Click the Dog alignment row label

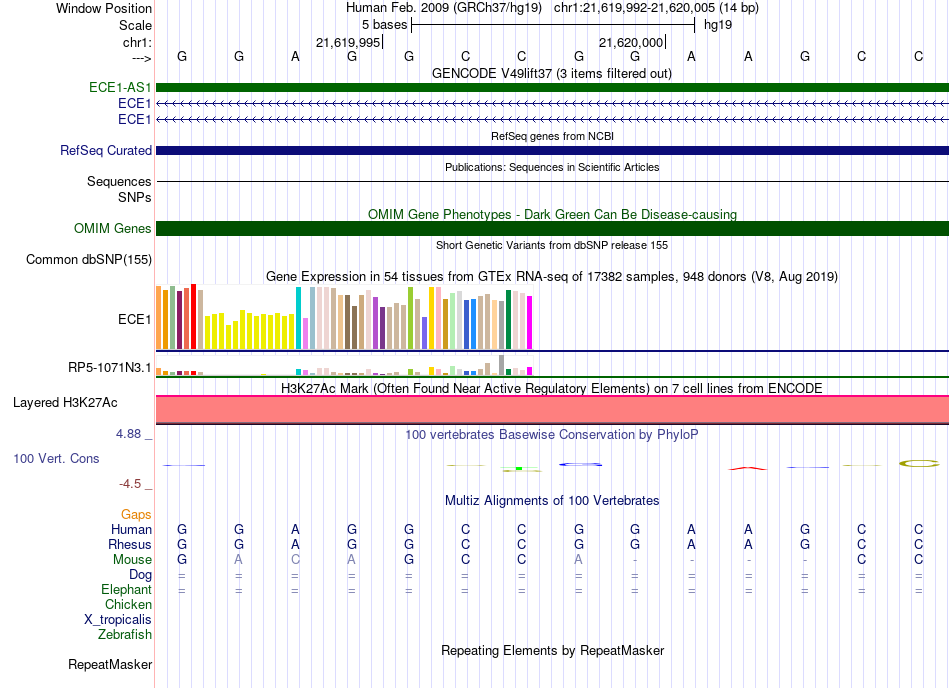(x=140, y=575)
